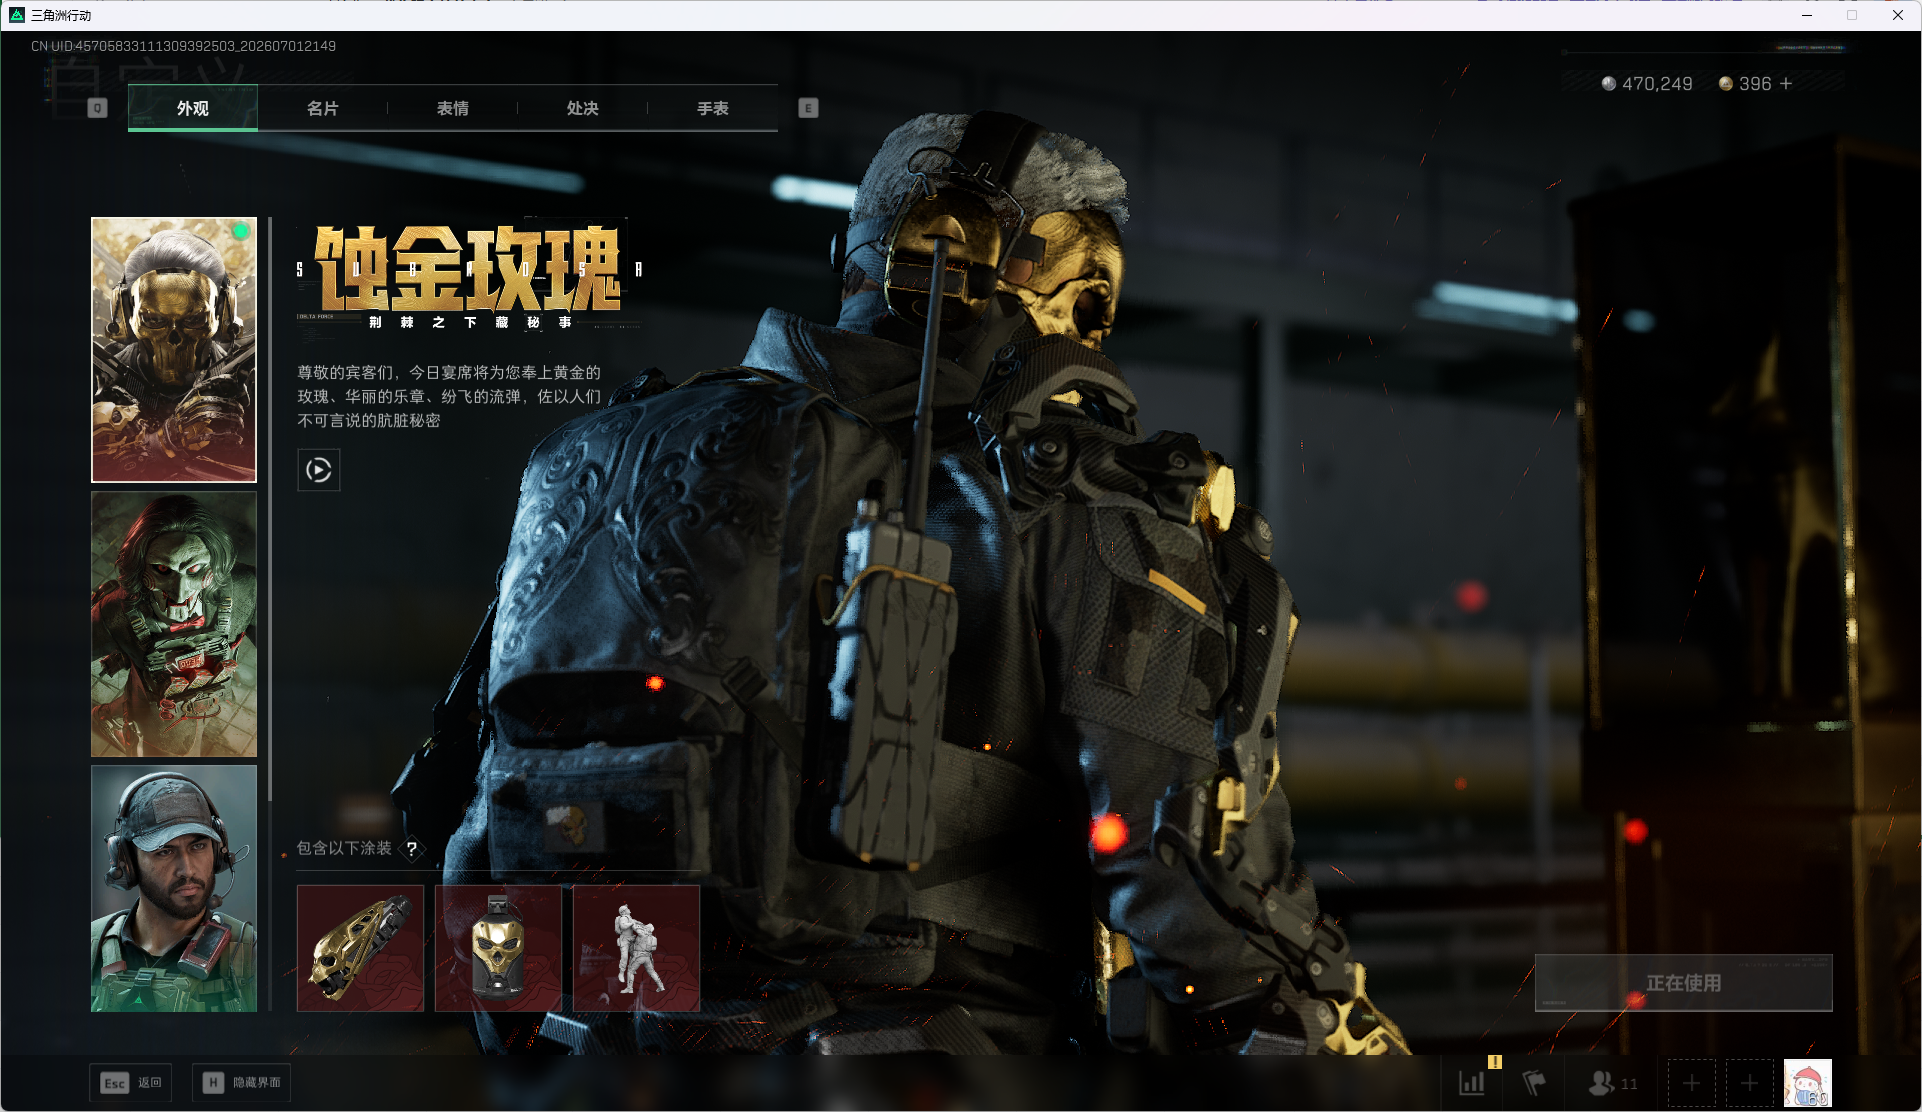The width and height of the screenshot is (1922, 1112).
Task: Open the flag icon in the bottom bar
Action: click(1533, 1083)
